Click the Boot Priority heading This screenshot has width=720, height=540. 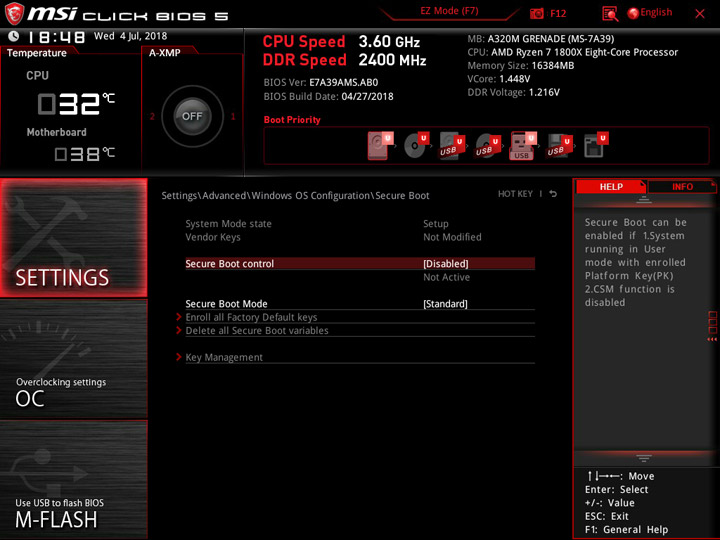(292, 120)
